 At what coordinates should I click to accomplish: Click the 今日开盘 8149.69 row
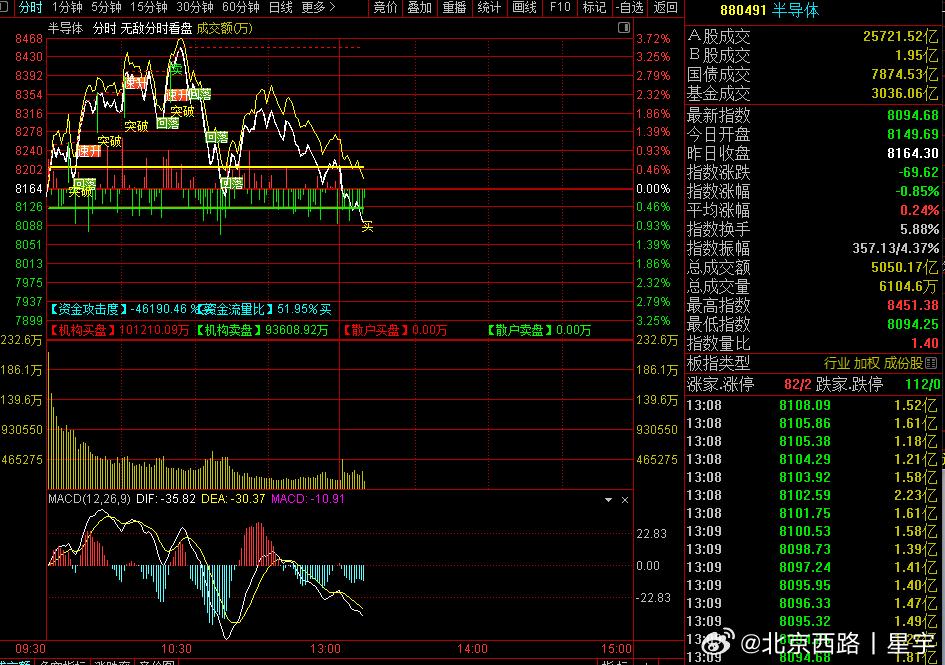click(x=813, y=134)
